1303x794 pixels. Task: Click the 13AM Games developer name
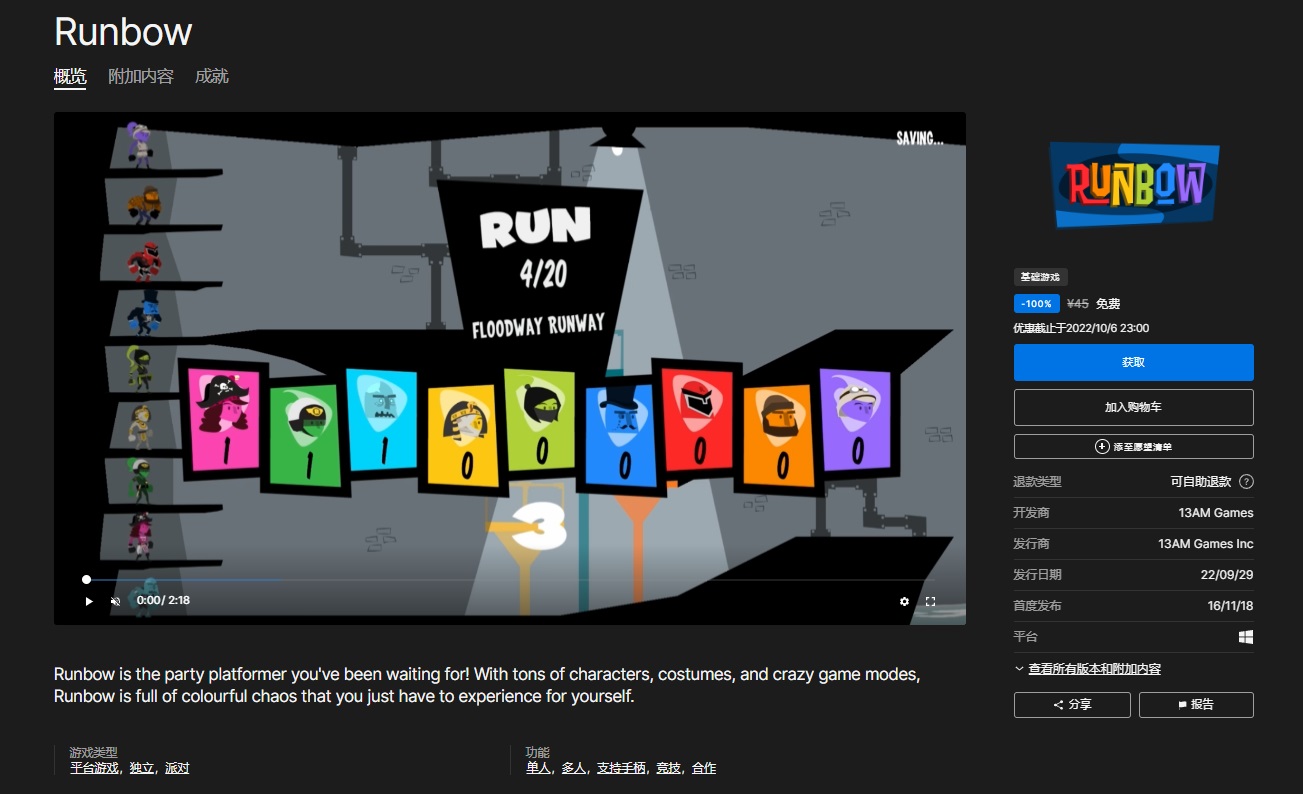[x=1215, y=513]
